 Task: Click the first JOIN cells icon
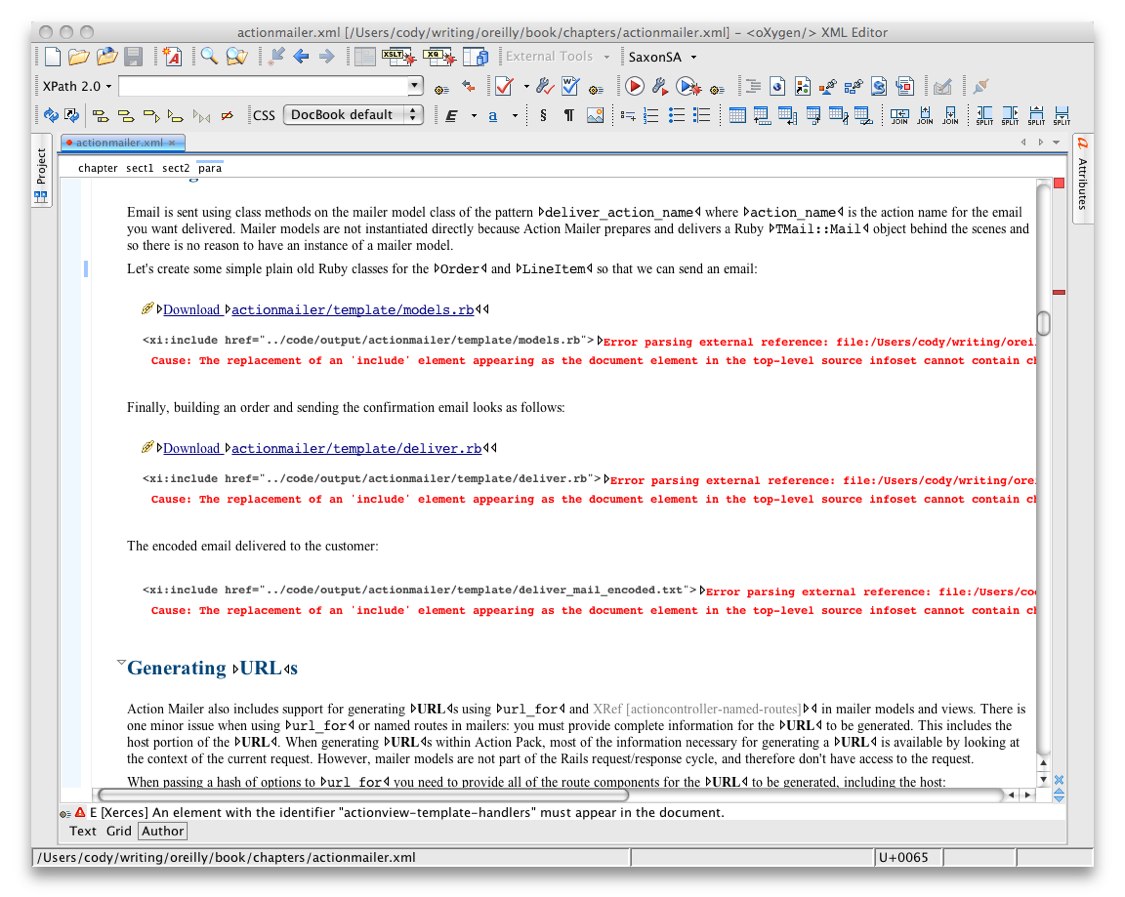[899, 115]
